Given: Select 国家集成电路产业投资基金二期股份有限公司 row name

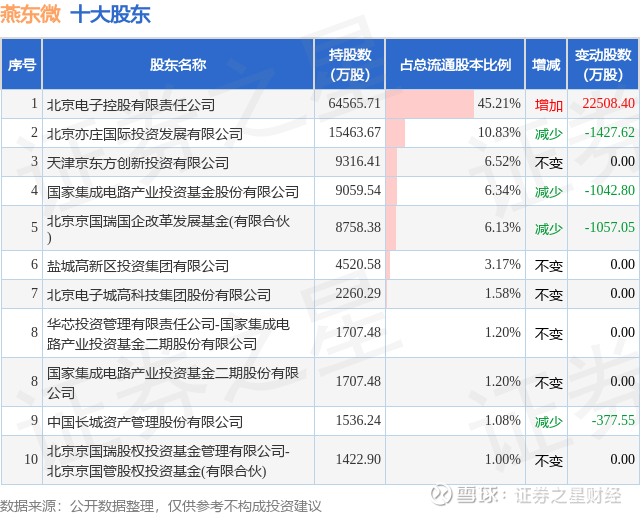Looking at the screenshot, I should 173,382.
